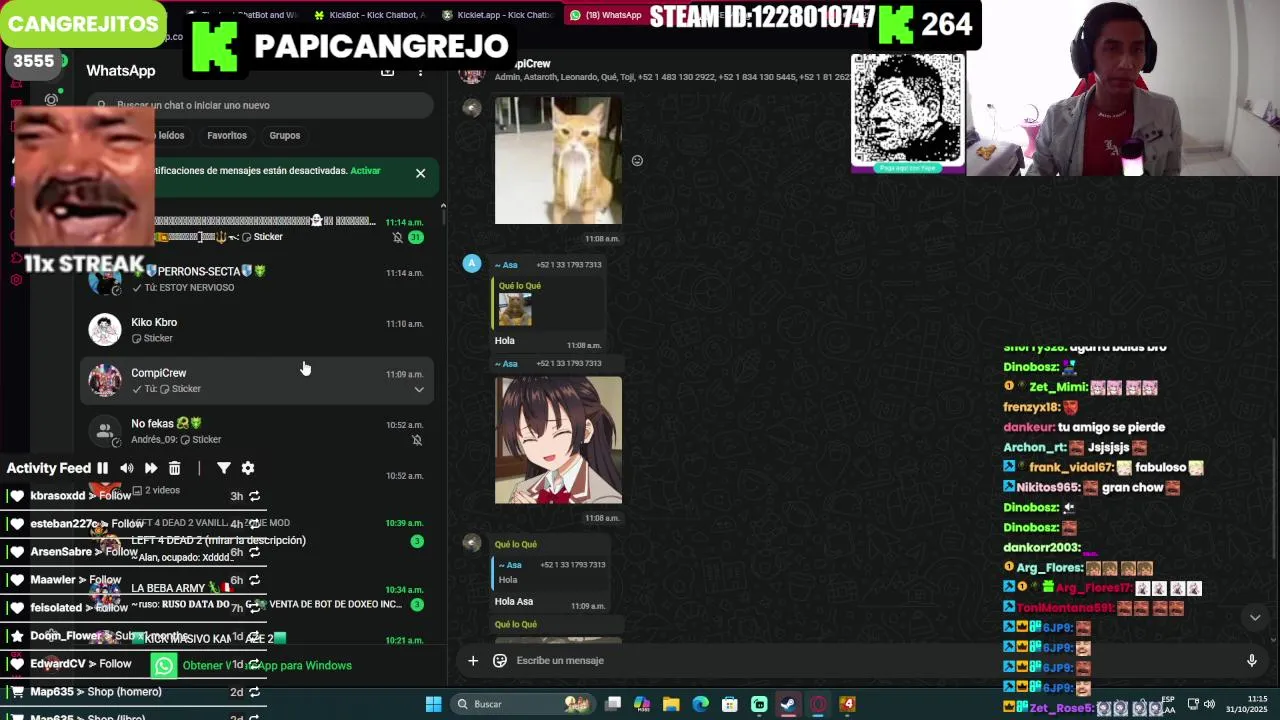Open File Explorer from the taskbar
Image resolution: width=1280 pixels, height=720 pixels.
click(671, 704)
